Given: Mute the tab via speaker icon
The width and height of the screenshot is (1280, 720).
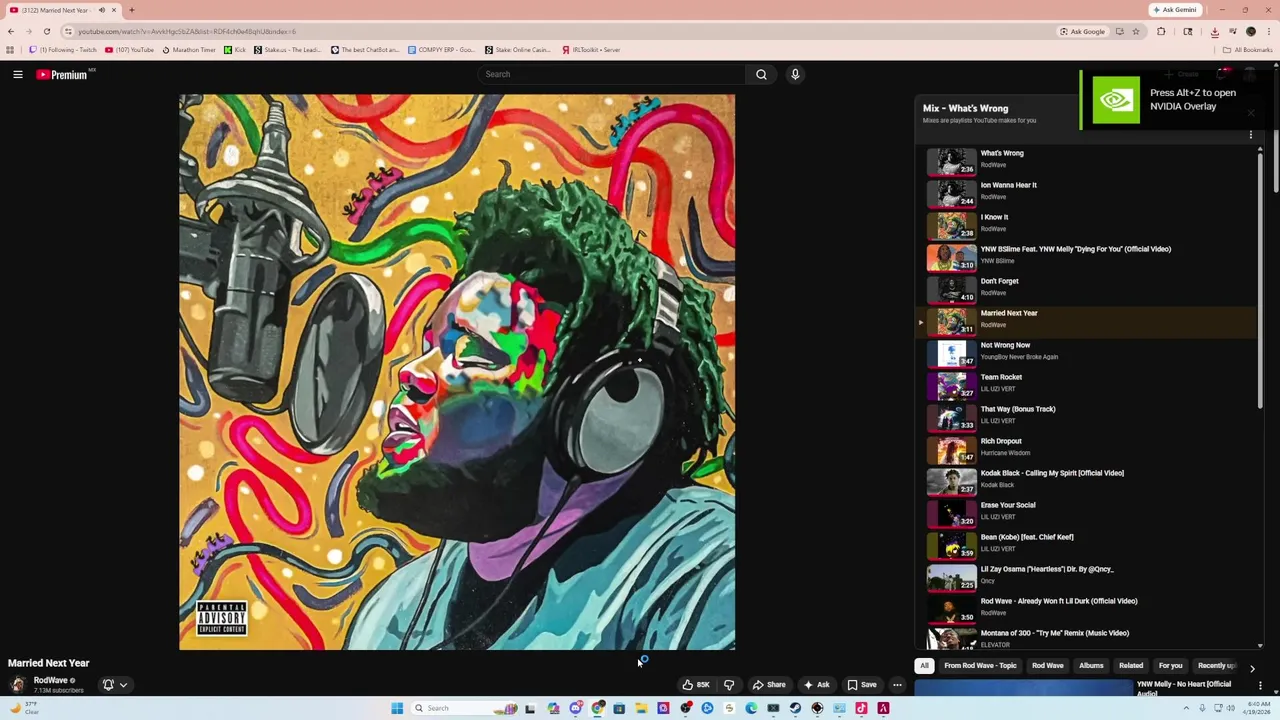Looking at the screenshot, I should pyautogui.click(x=101, y=10).
